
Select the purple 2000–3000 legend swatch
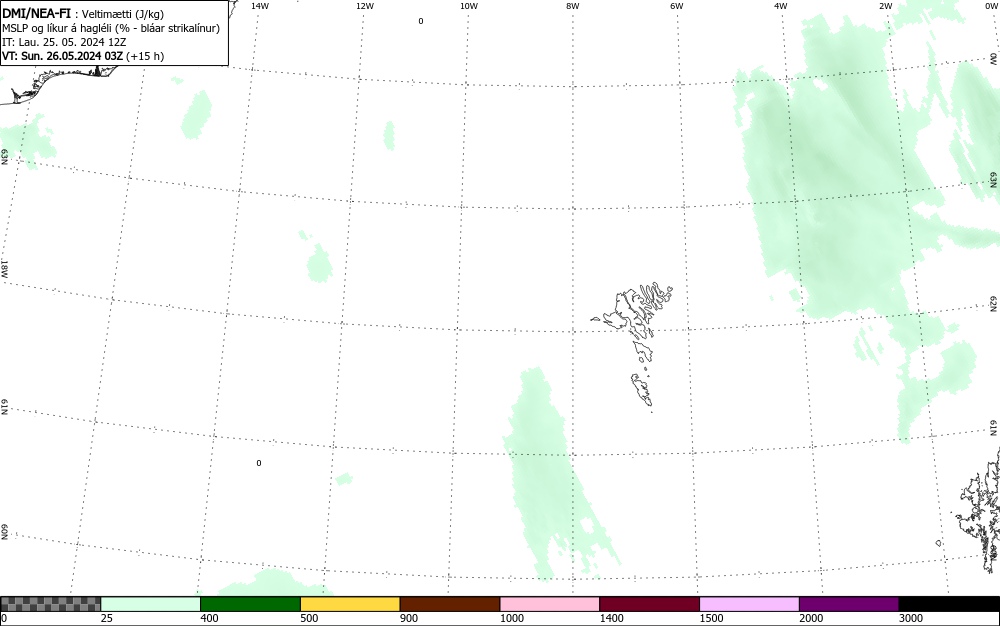coord(849,604)
